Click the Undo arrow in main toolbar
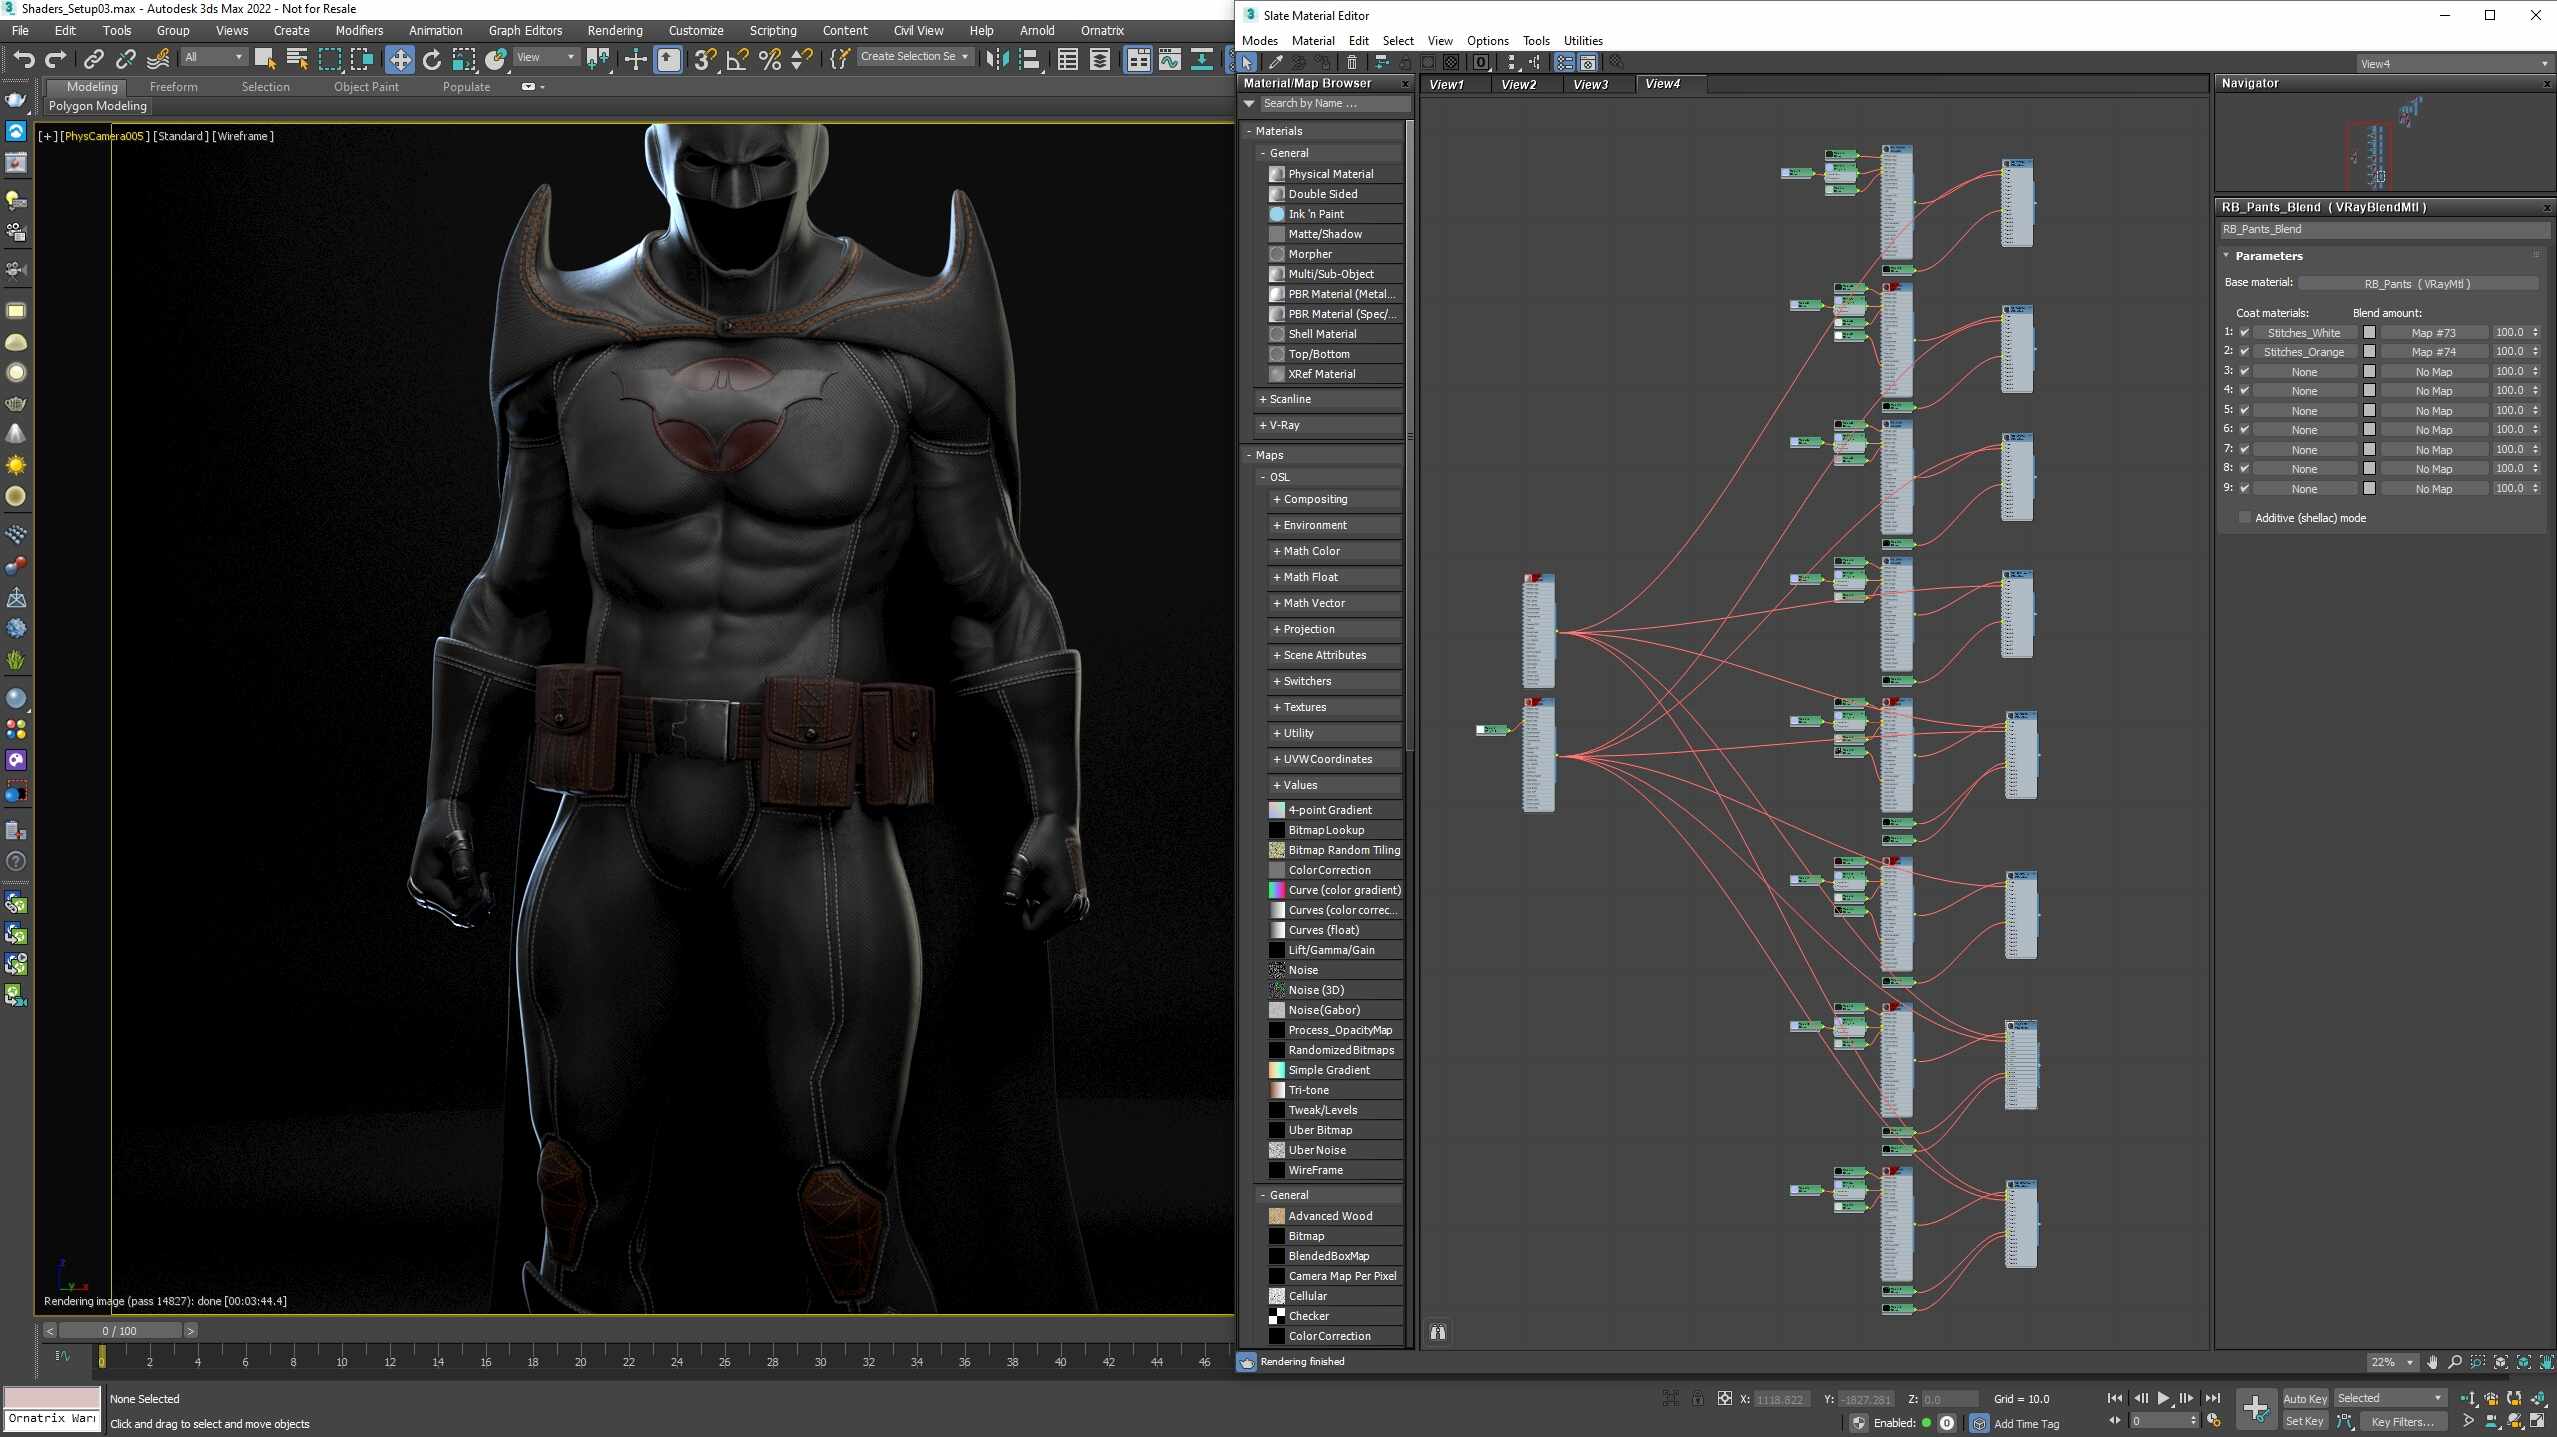 coord(24,59)
